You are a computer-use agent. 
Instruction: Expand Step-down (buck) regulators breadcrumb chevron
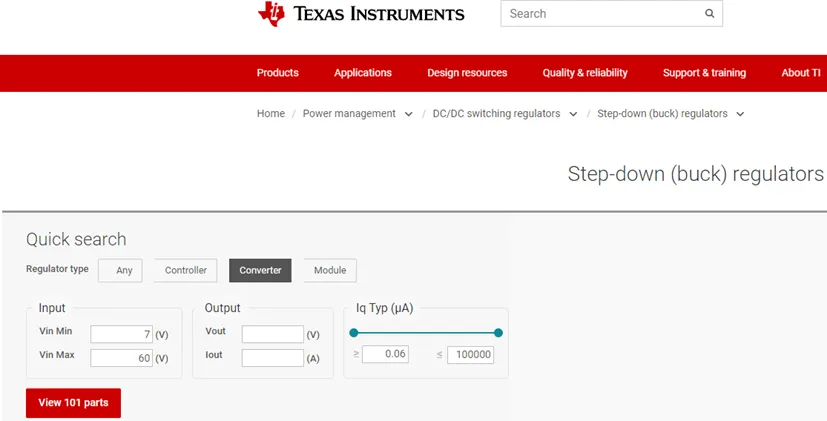click(740, 114)
